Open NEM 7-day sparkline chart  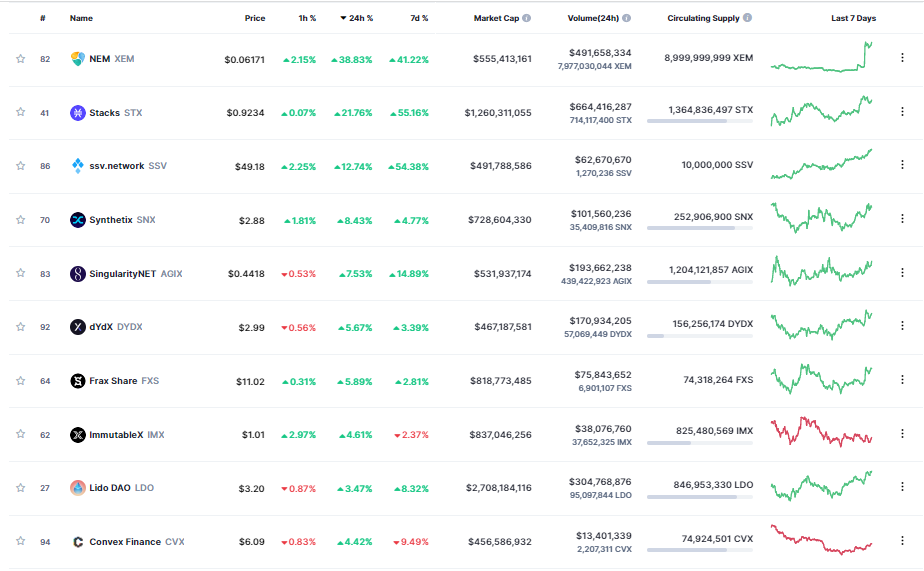(x=821, y=57)
